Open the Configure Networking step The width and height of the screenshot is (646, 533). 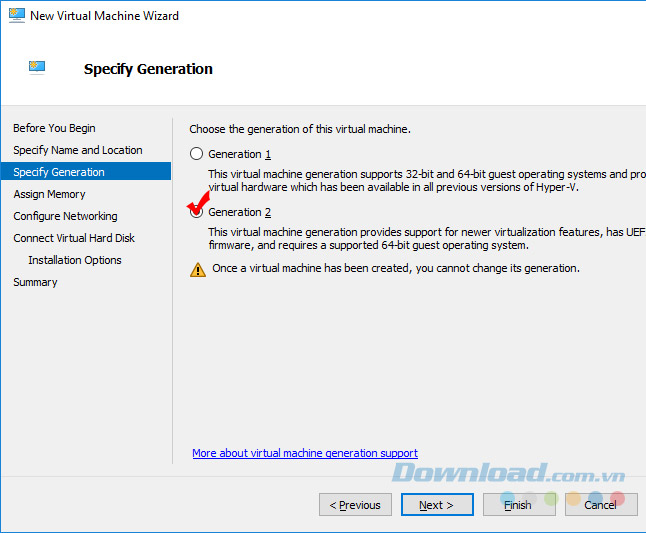(x=66, y=216)
